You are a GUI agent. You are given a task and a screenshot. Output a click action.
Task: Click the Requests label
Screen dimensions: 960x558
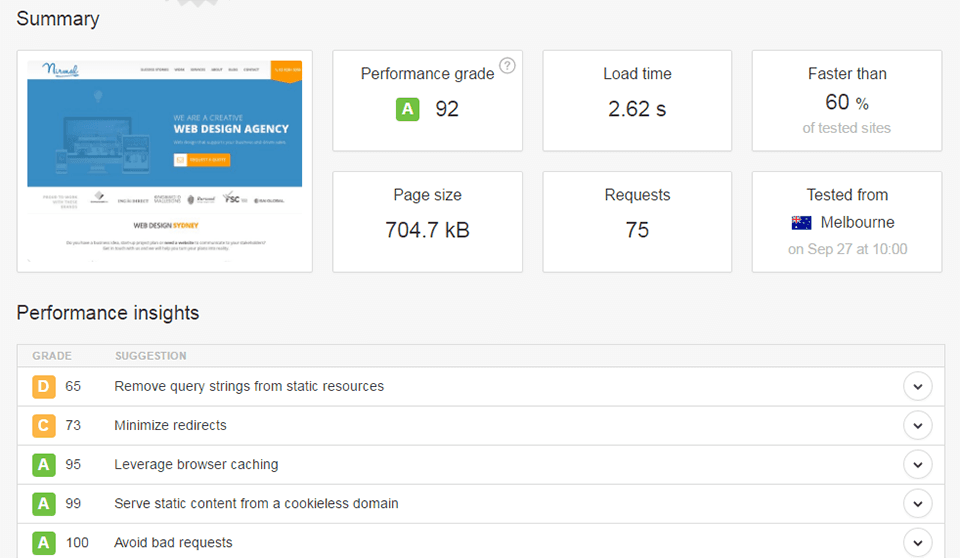pos(637,195)
